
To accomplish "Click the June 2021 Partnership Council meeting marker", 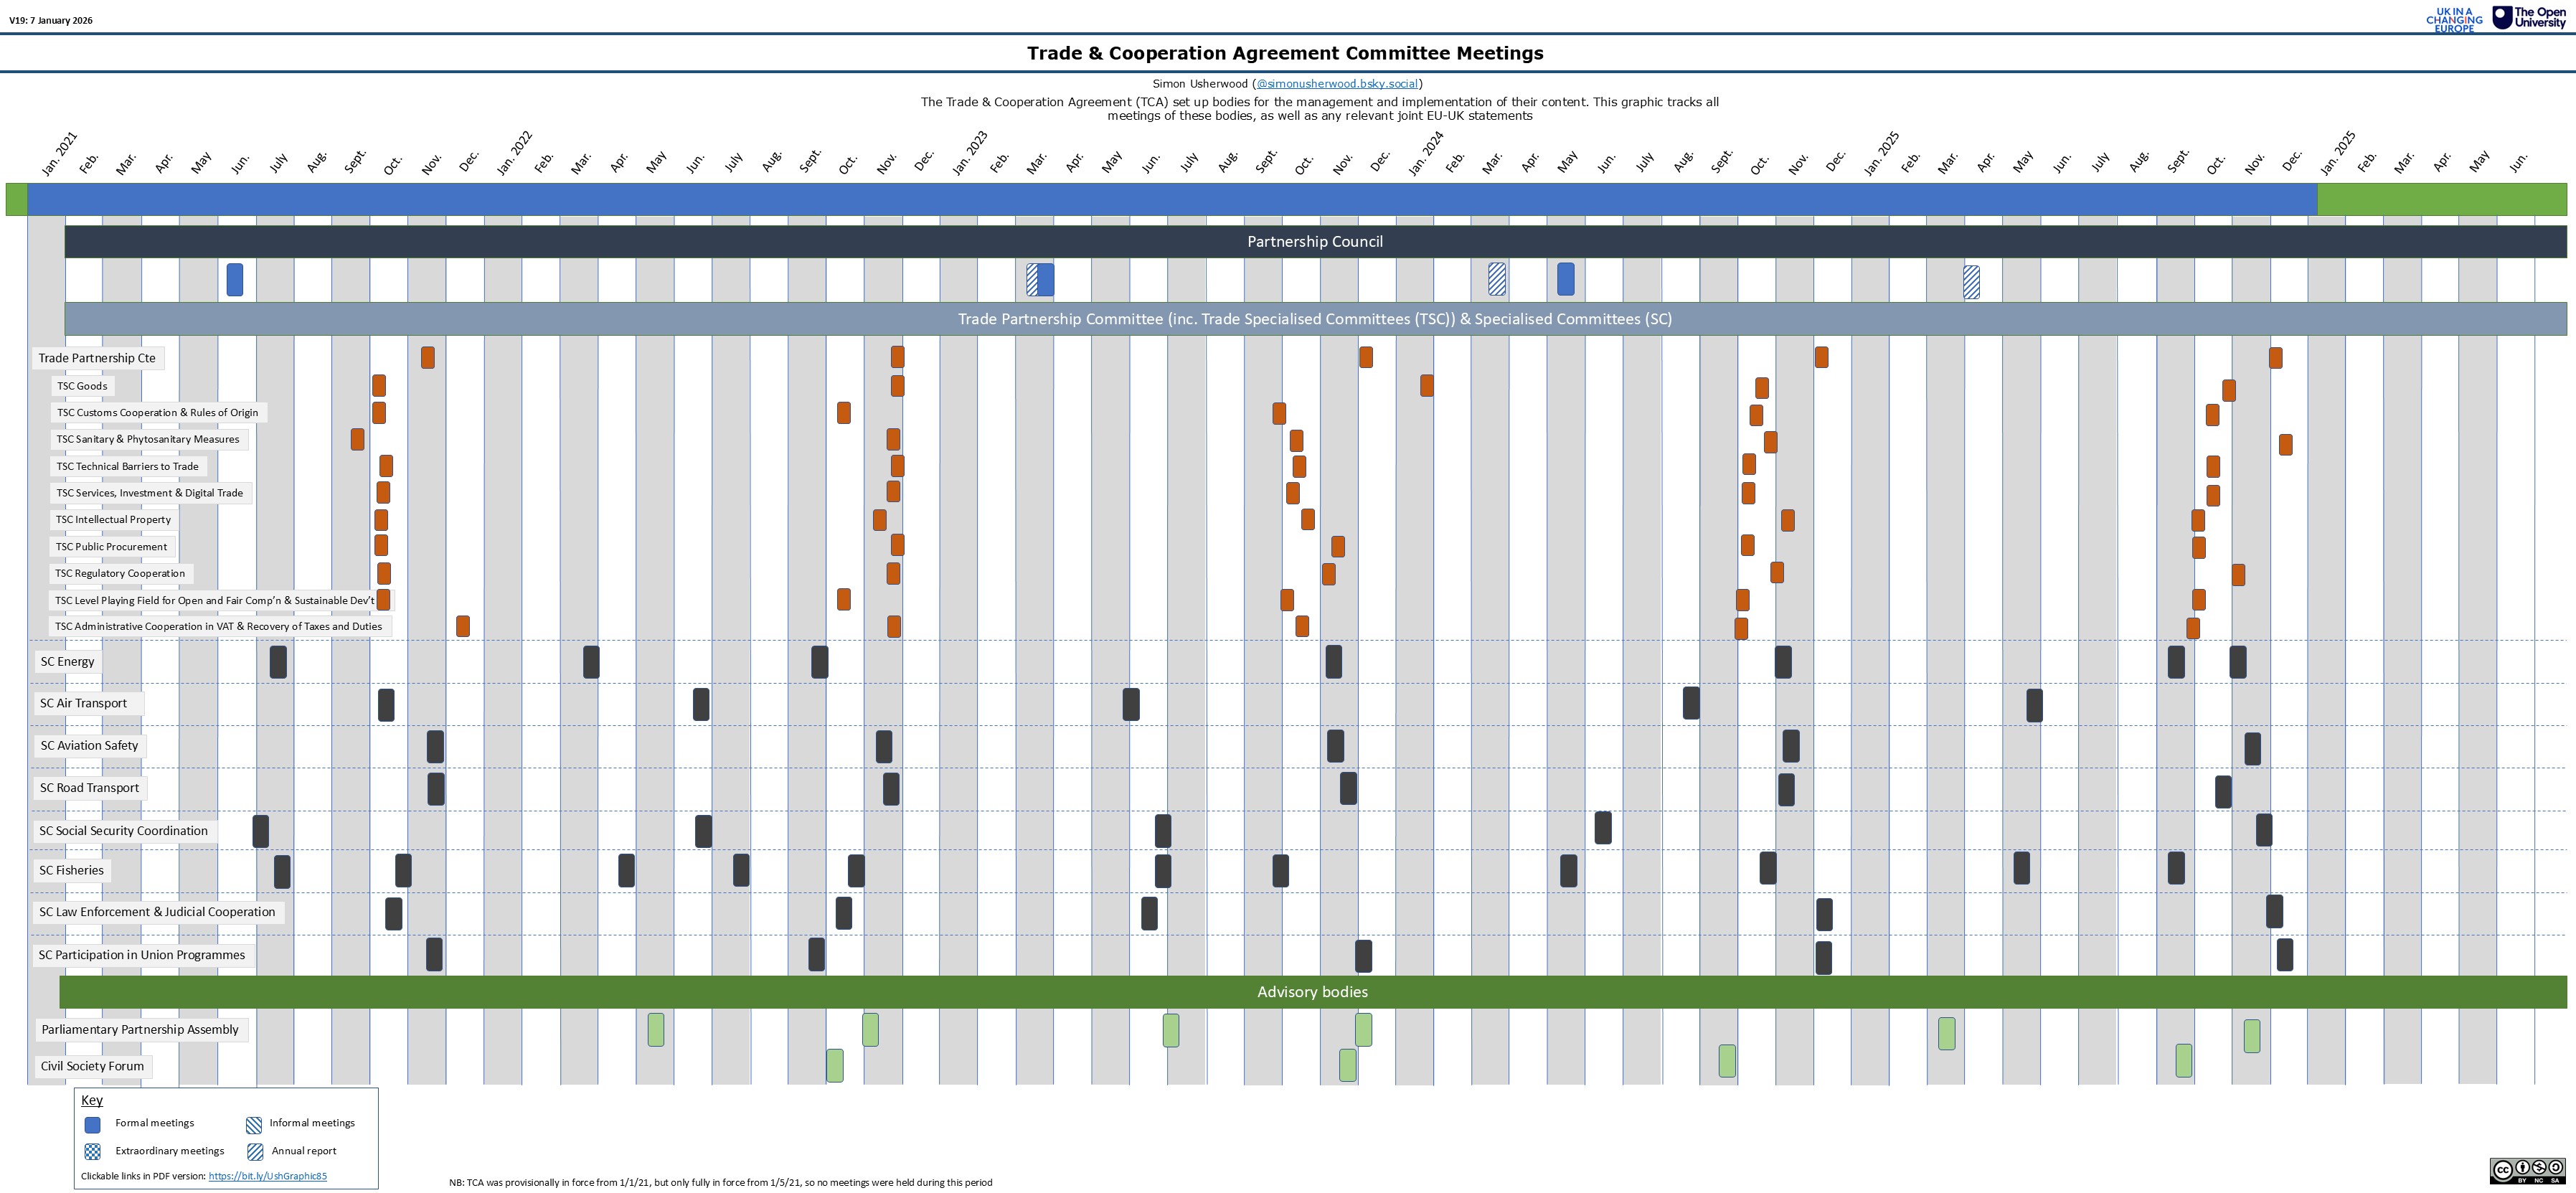I will click(235, 280).
